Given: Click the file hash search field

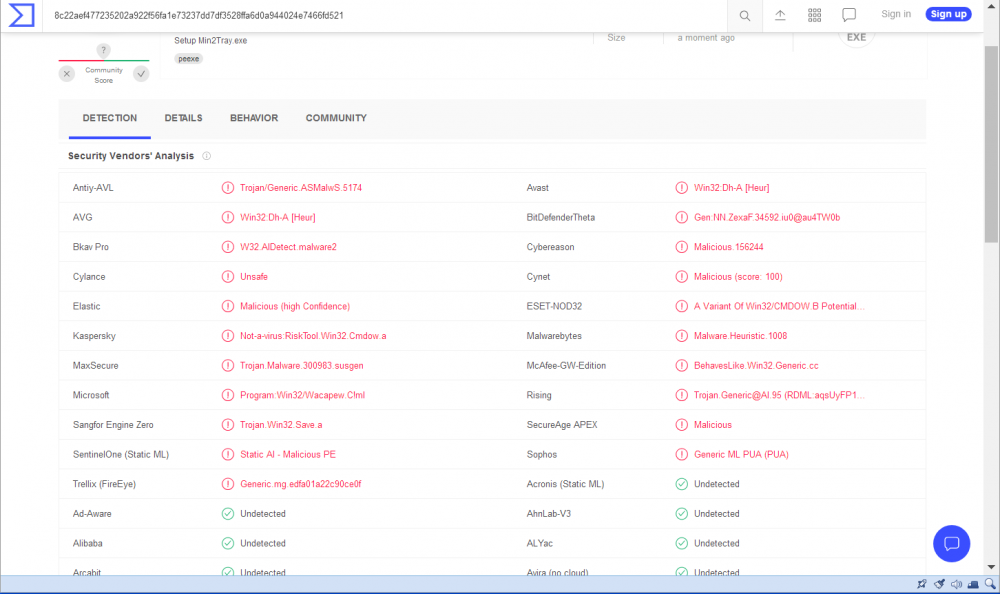Looking at the screenshot, I should coord(380,15).
